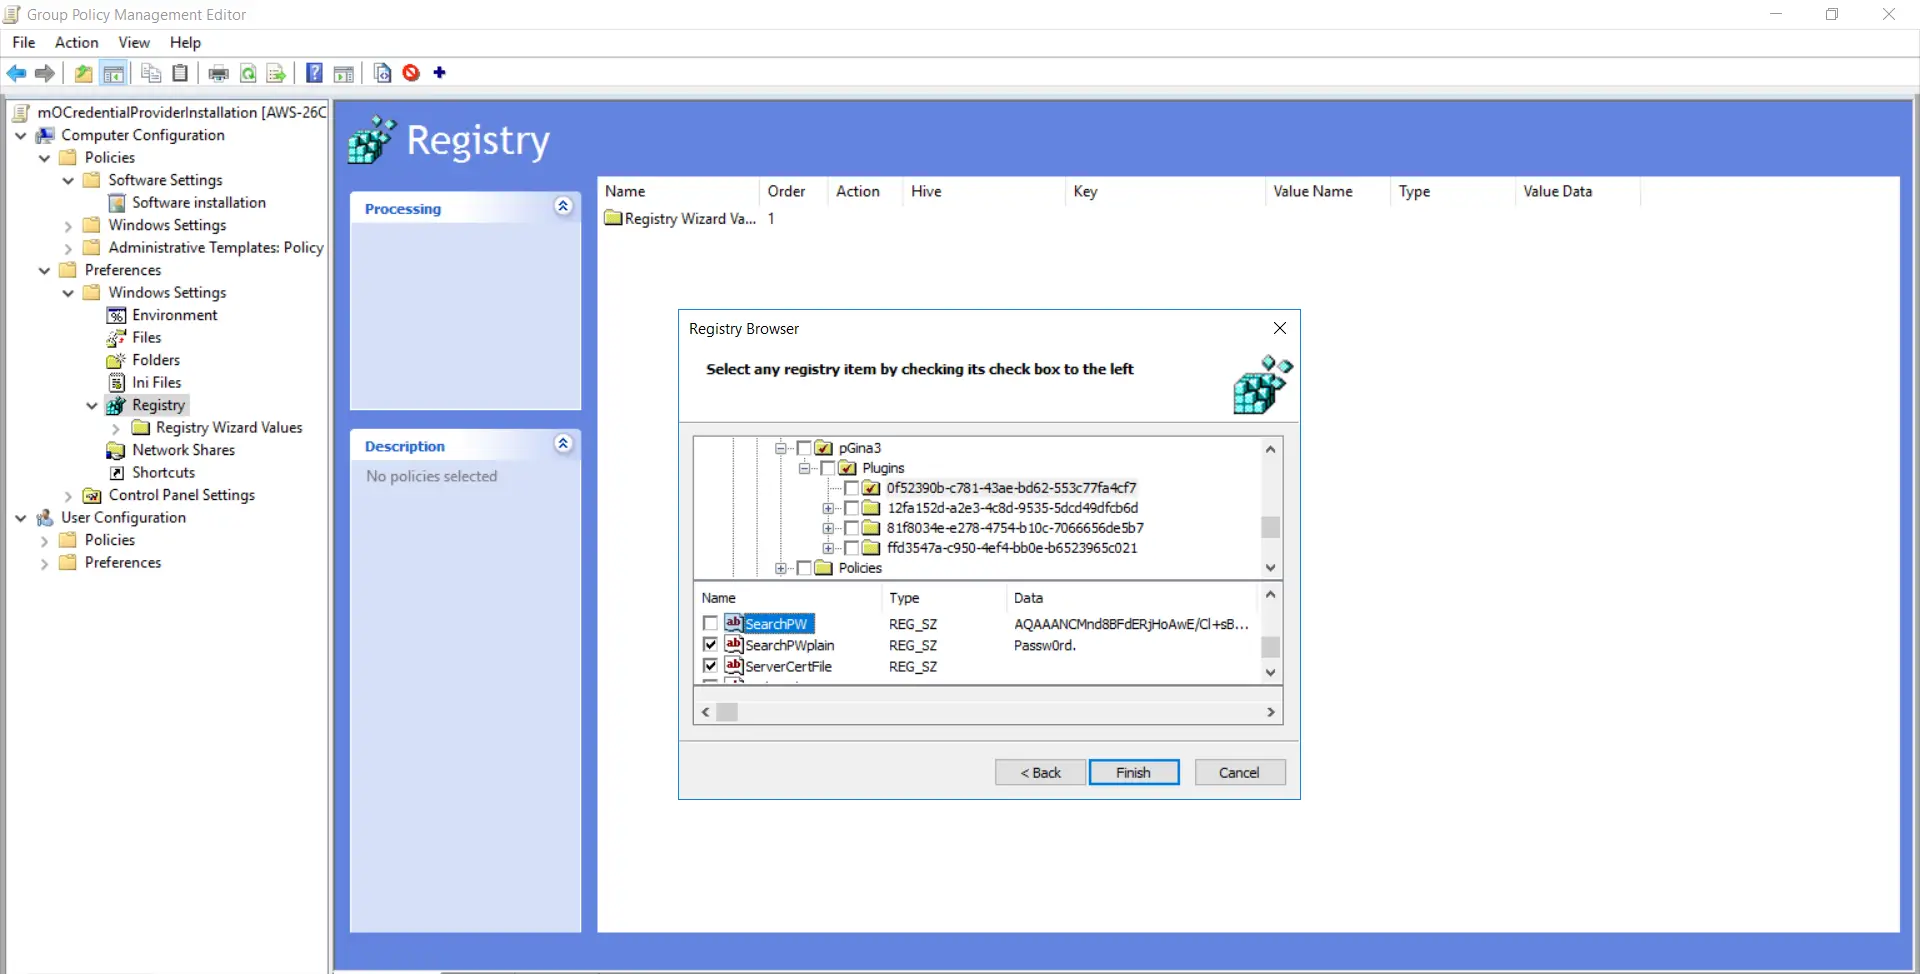
Task: Open Help via the blue question-mark icon
Action: tap(314, 73)
